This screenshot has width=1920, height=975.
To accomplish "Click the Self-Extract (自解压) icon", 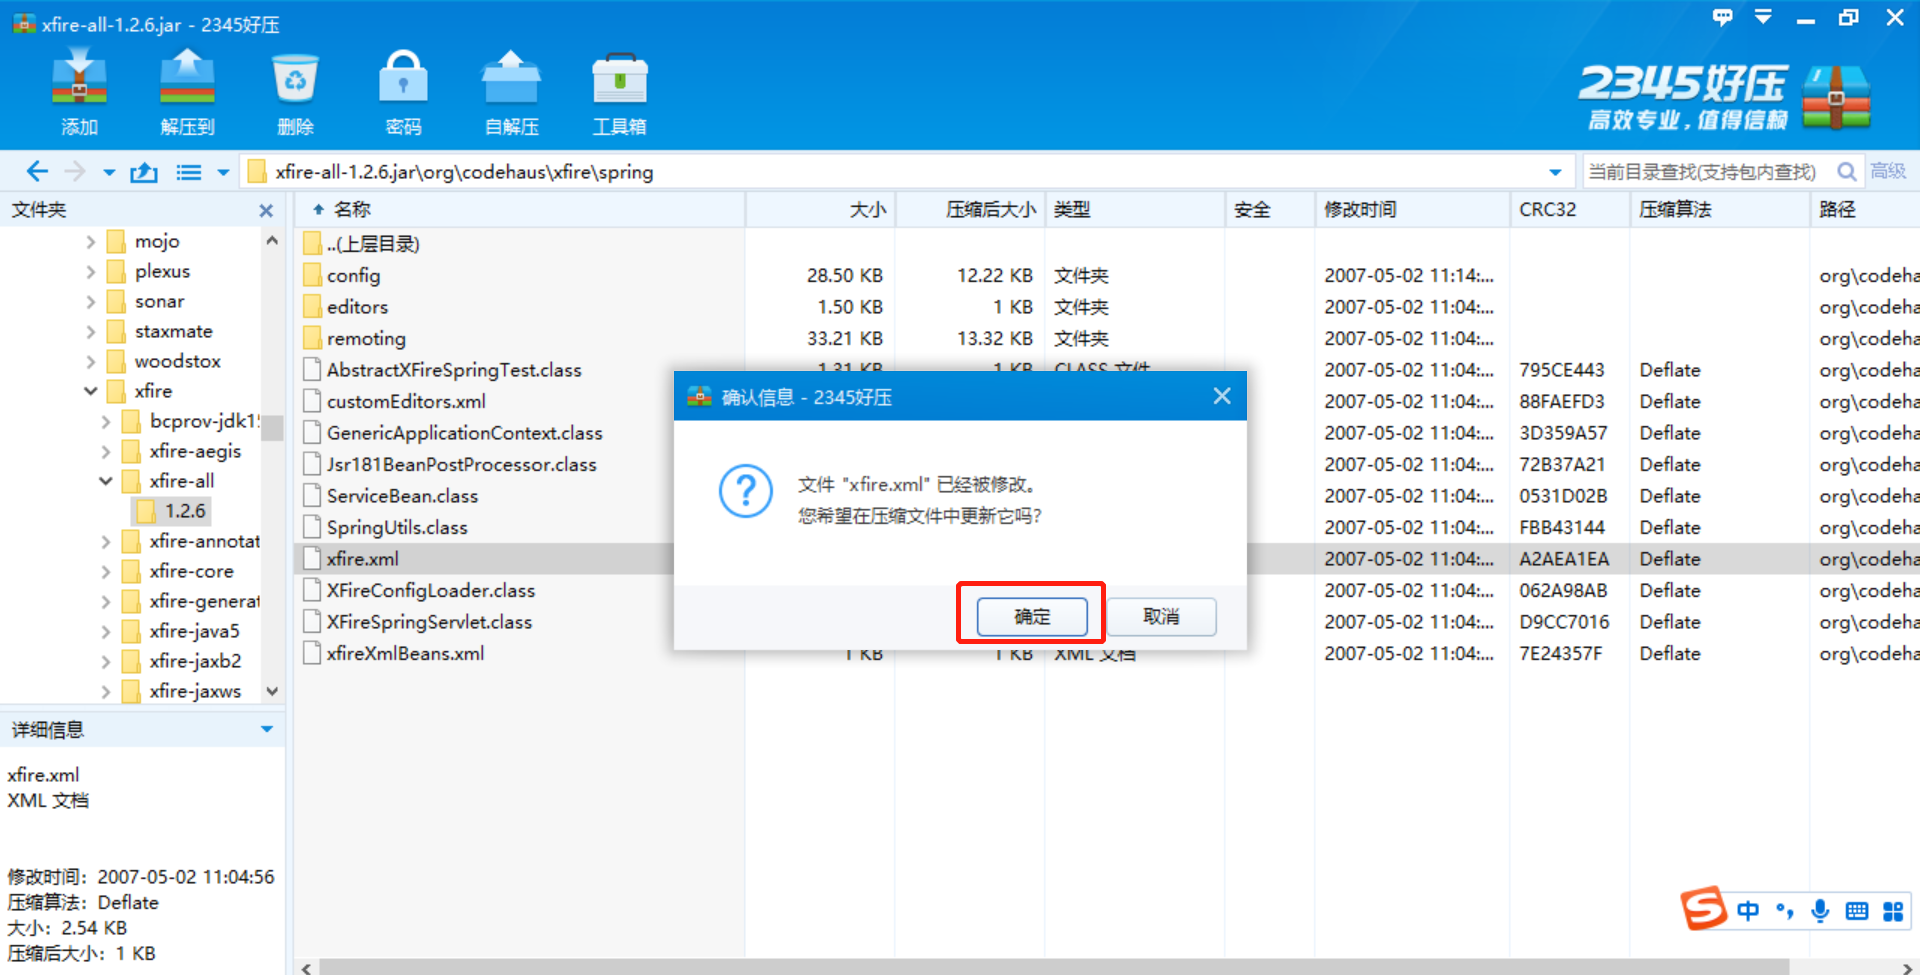I will (511, 90).
